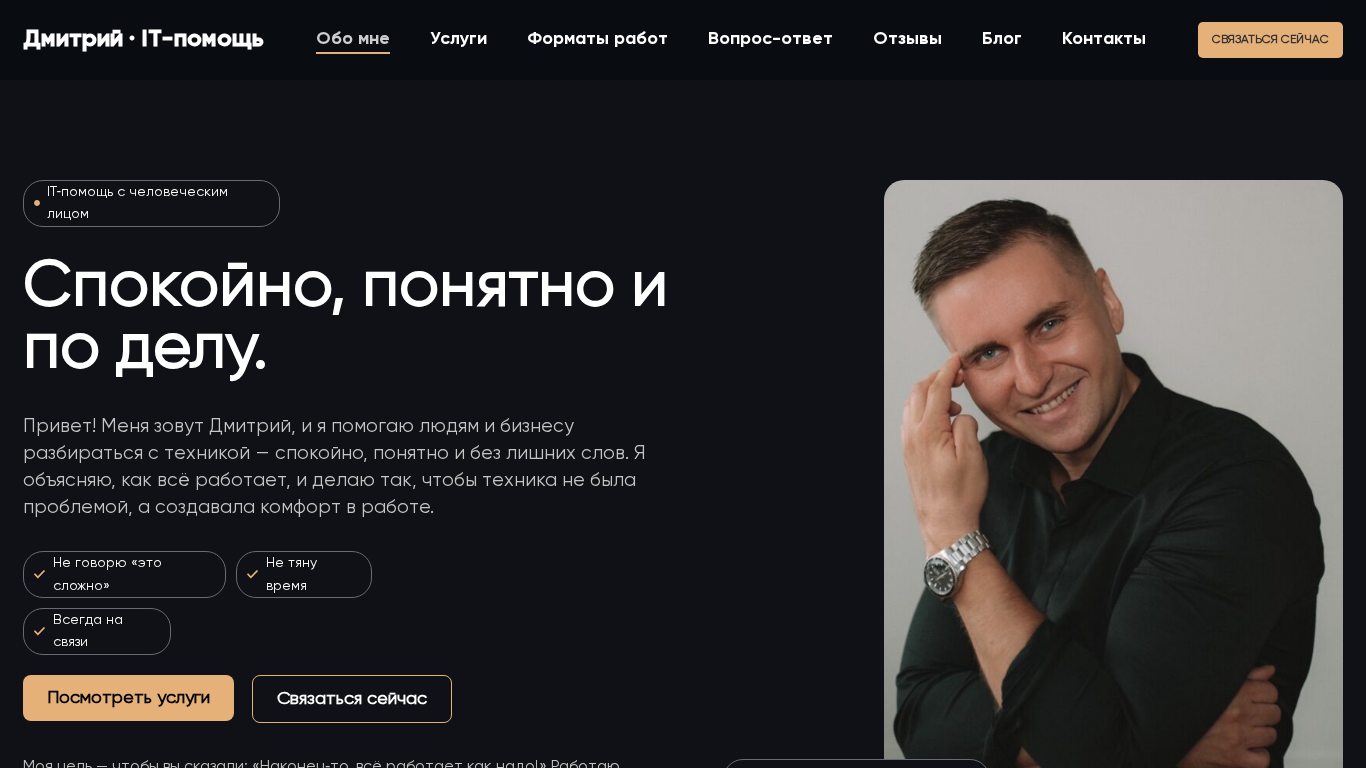Navigate to the Блог link
1366x768 pixels.
[1001, 39]
